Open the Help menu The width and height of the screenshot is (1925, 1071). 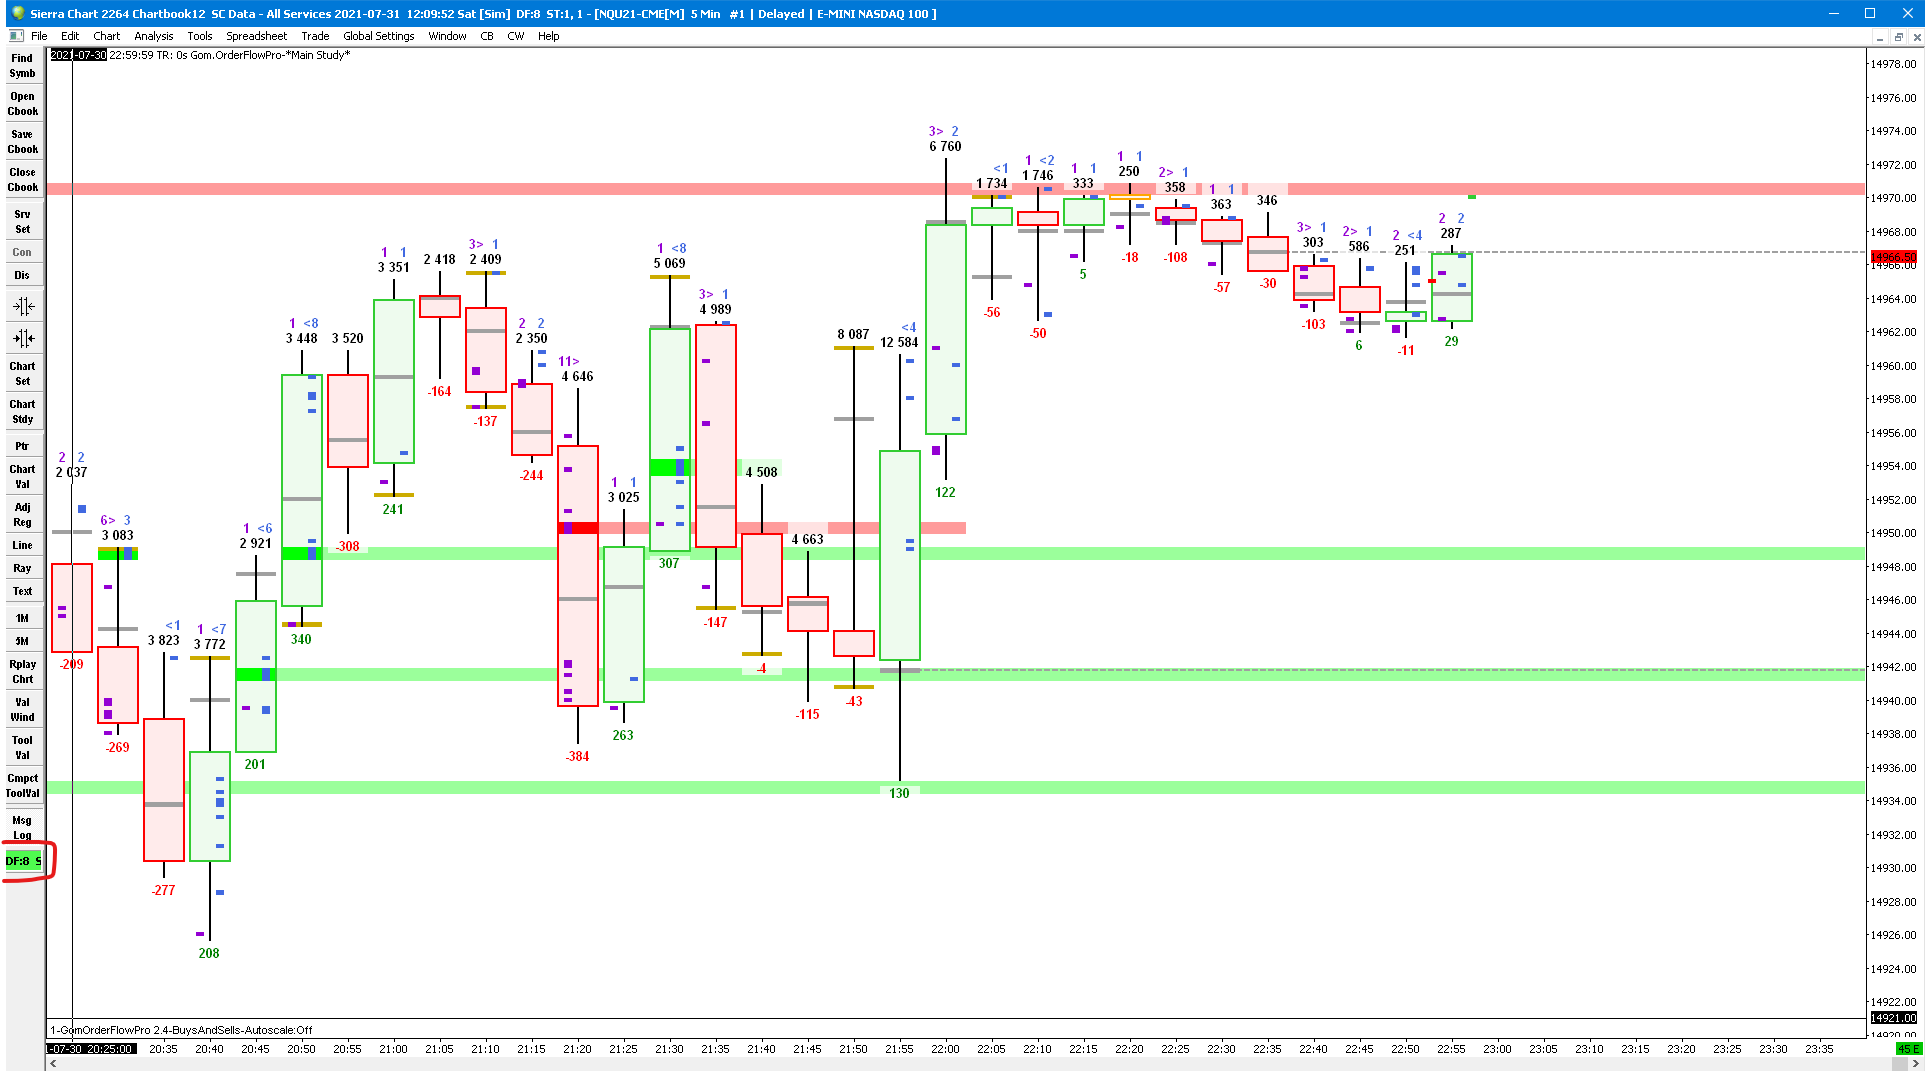point(549,36)
